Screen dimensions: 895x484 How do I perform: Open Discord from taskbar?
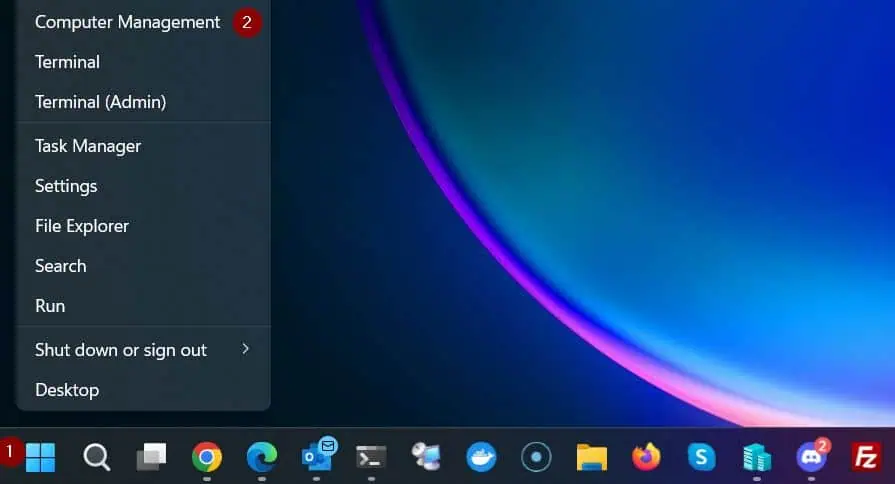(812, 455)
